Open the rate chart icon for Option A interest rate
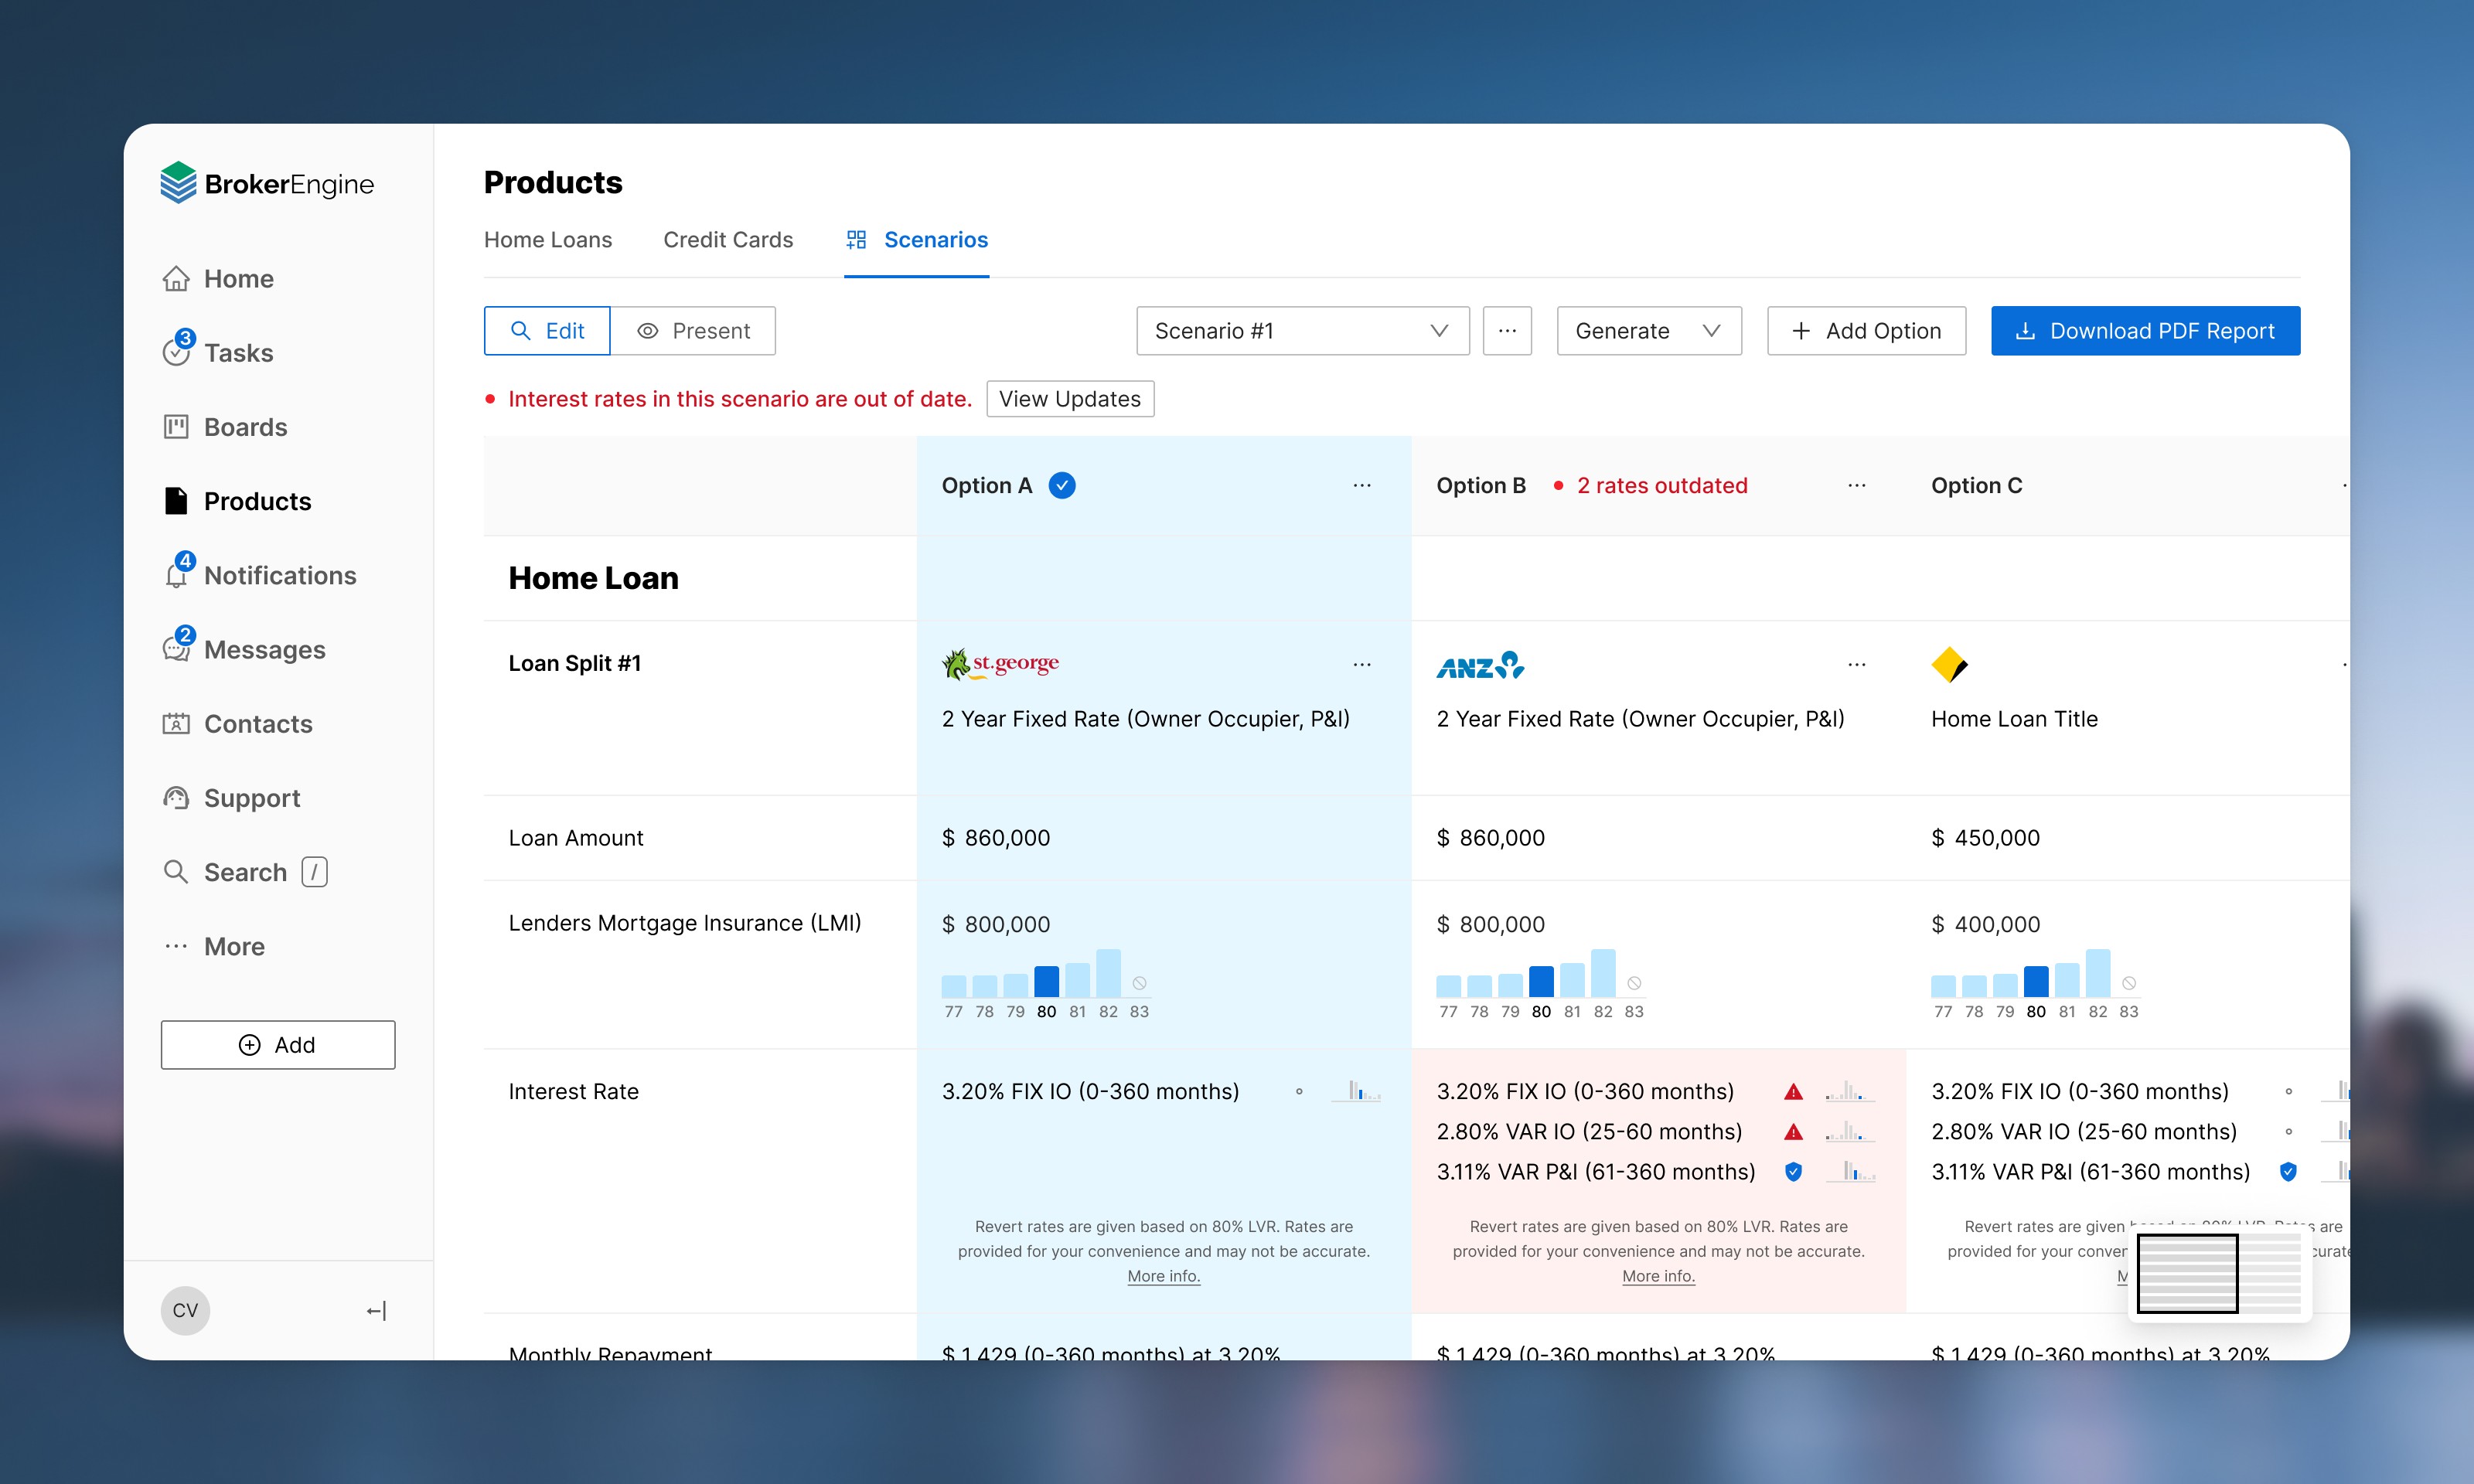This screenshot has height=1484, width=2474. pyautogui.click(x=1356, y=1091)
